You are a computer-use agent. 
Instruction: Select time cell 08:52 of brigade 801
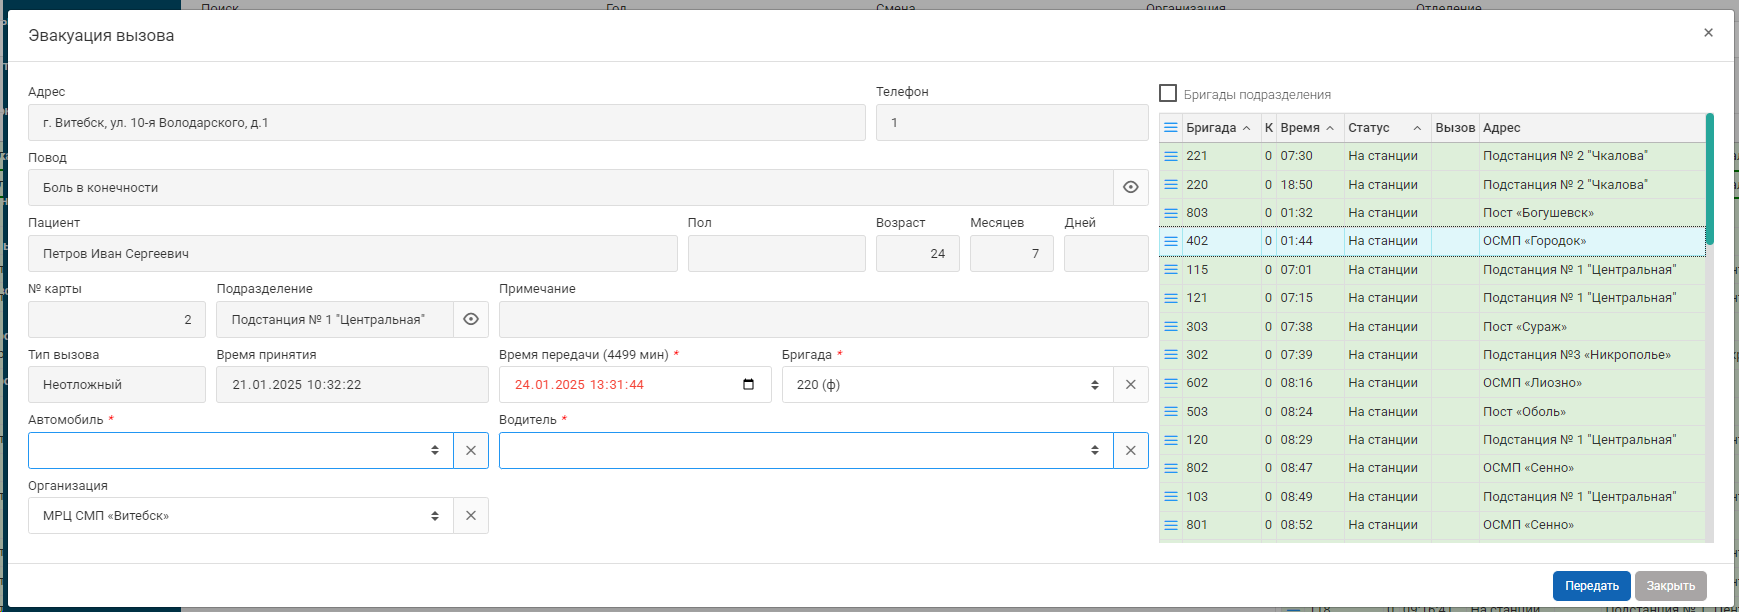tap(1310, 525)
